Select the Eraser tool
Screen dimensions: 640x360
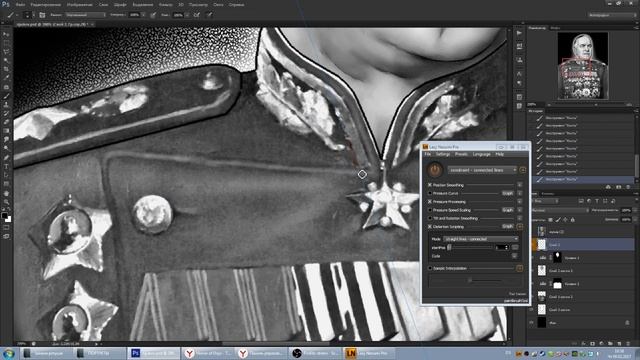pyautogui.click(x=6, y=122)
